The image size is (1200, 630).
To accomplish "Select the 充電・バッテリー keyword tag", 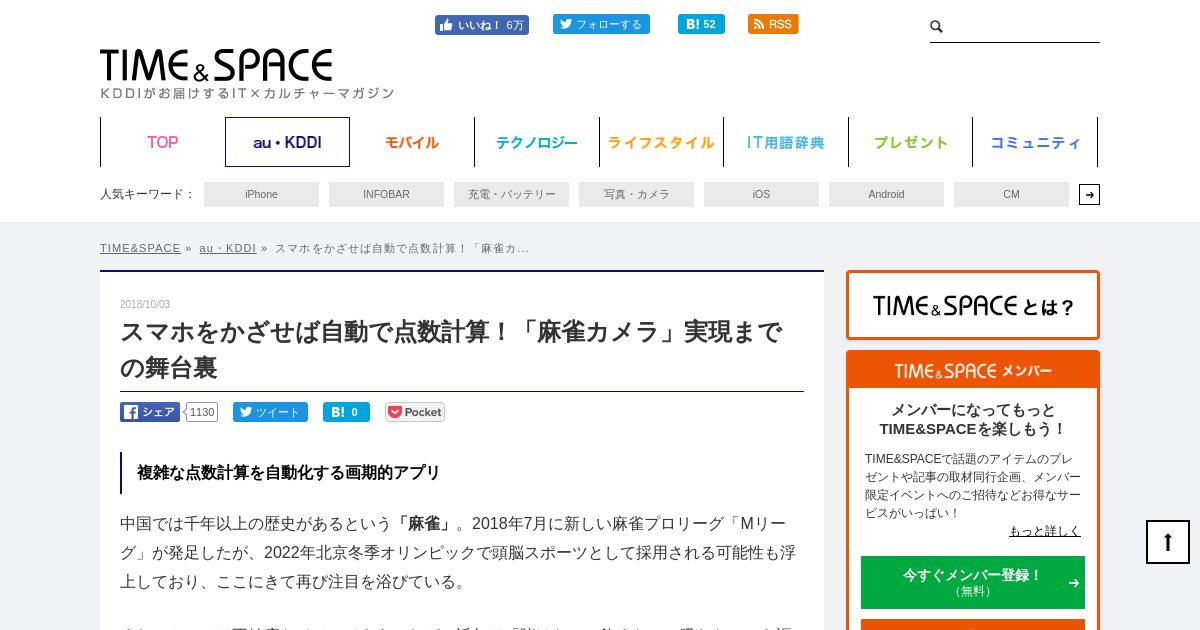I will click(x=511, y=194).
